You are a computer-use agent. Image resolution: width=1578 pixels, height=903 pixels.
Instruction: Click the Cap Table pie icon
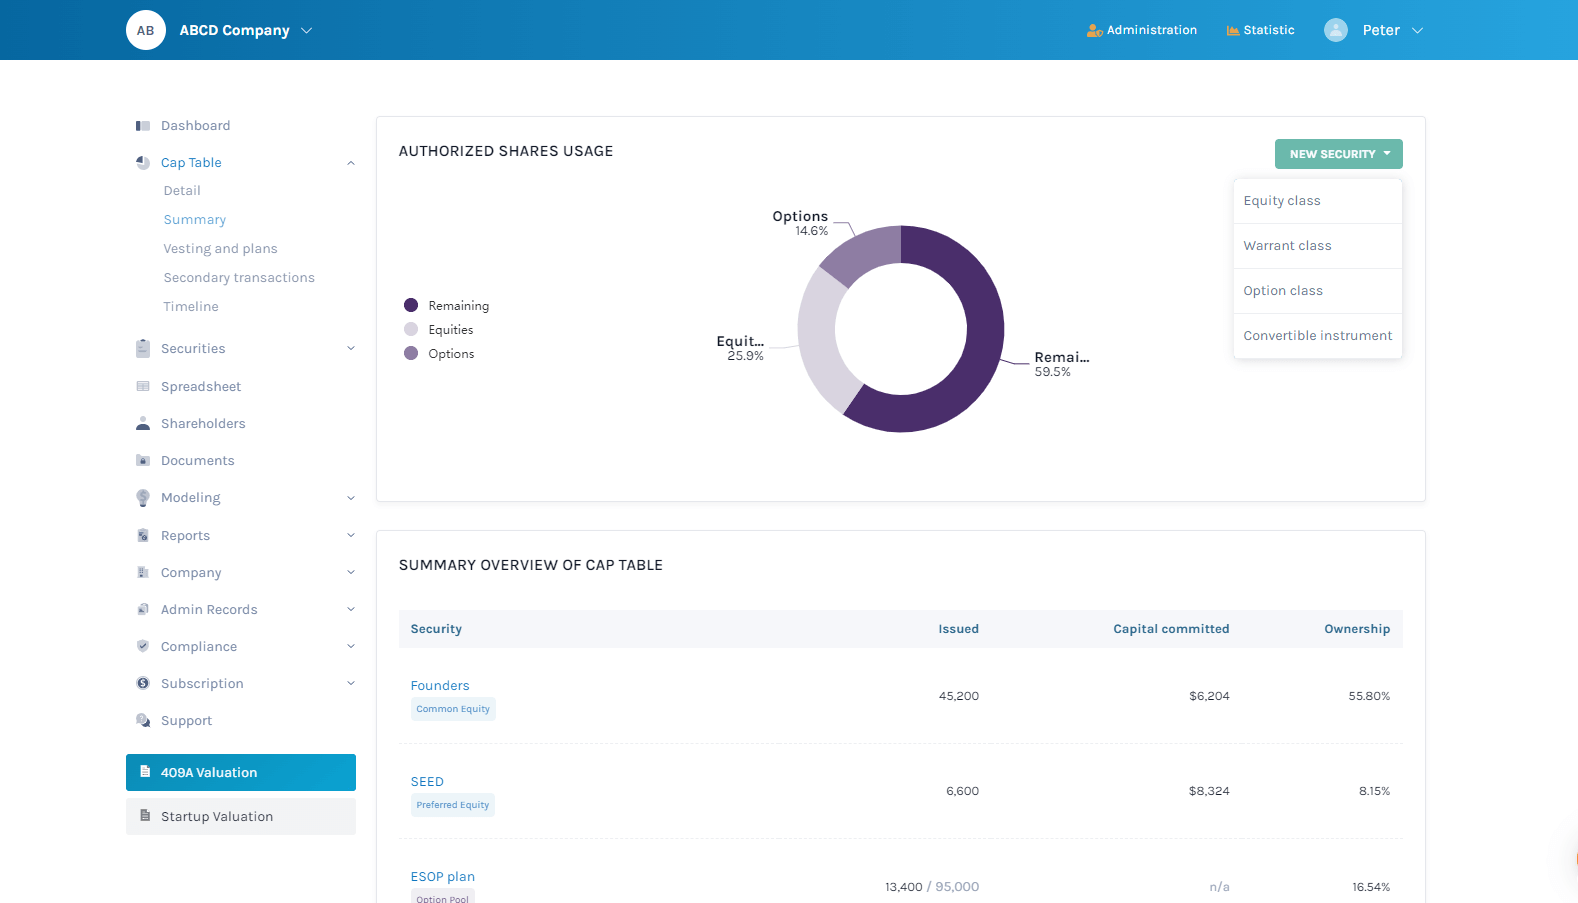[143, 163]
